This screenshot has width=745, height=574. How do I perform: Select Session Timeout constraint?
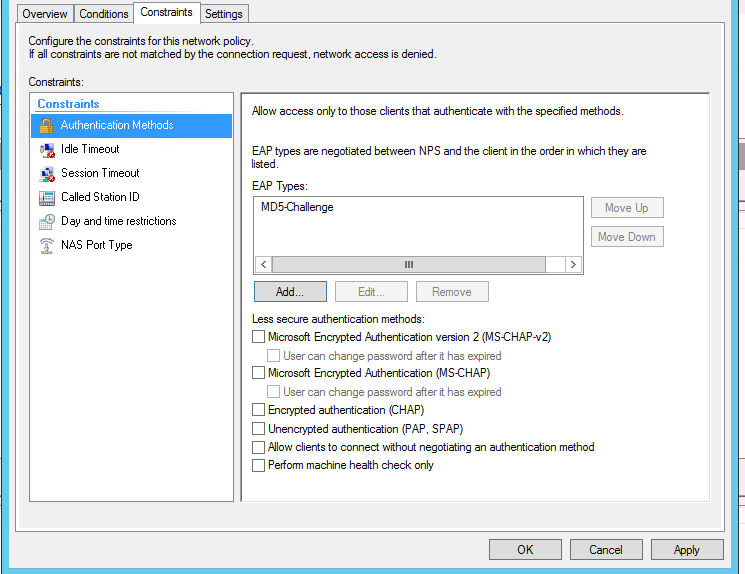(132, 173)
